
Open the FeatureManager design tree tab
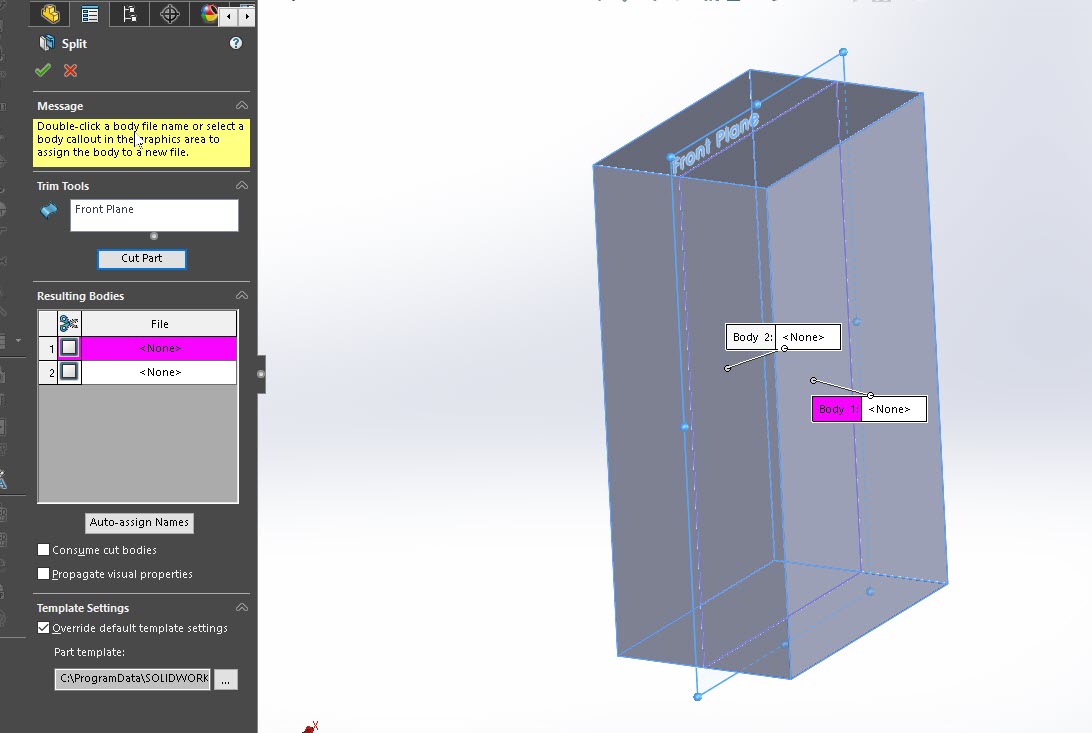49,14
